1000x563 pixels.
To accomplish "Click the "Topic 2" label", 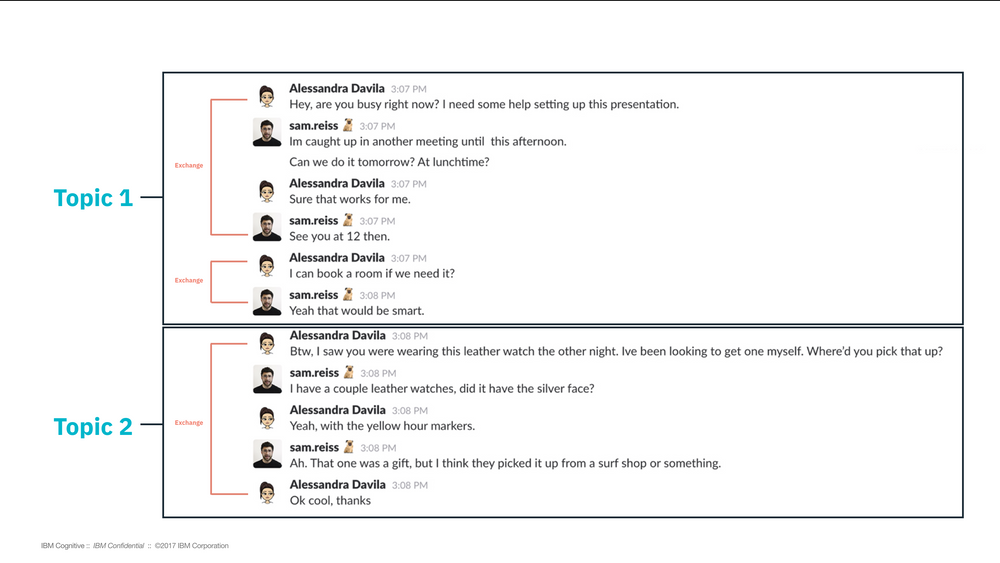I will (x=93, y=427).
